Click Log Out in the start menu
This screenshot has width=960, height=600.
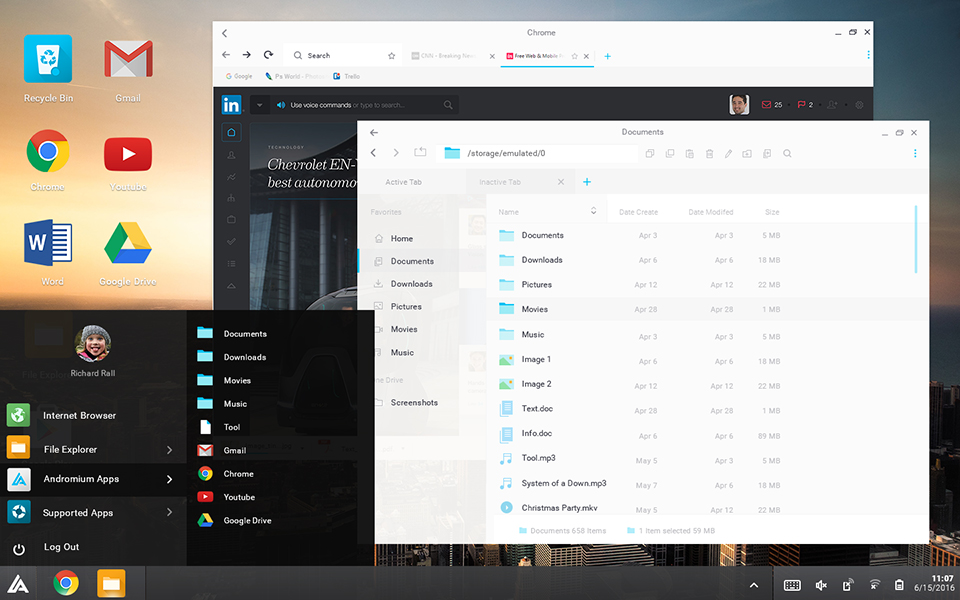[61, 547]
